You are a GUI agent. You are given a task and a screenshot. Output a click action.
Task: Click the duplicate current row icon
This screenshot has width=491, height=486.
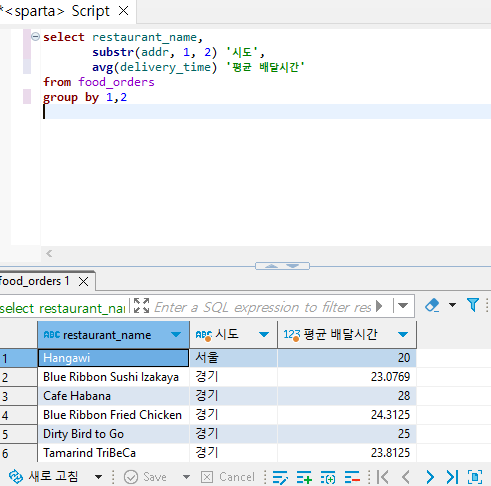328,477
